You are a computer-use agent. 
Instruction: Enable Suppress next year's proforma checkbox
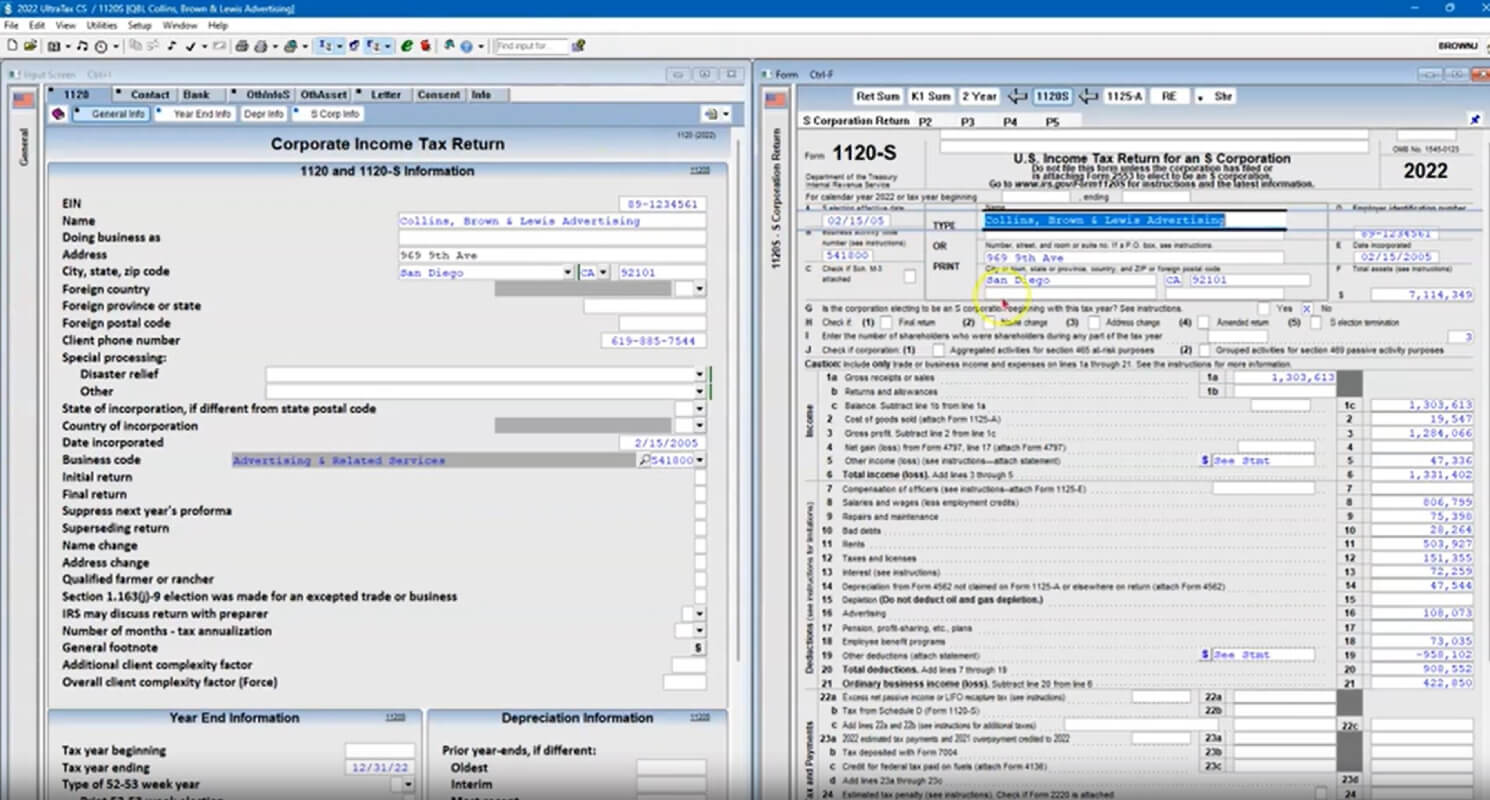point(700,511)
